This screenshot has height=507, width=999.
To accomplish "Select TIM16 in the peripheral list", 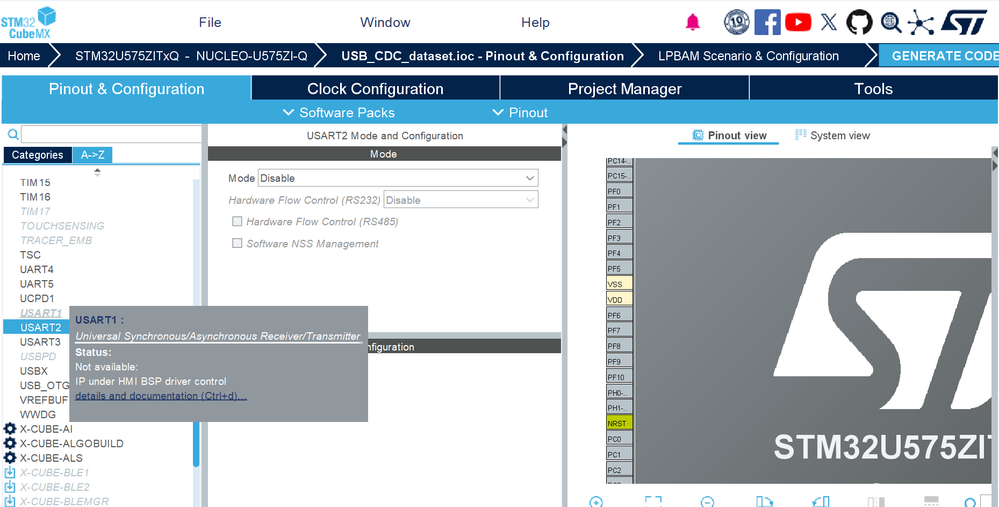I will tap(35, 197).
